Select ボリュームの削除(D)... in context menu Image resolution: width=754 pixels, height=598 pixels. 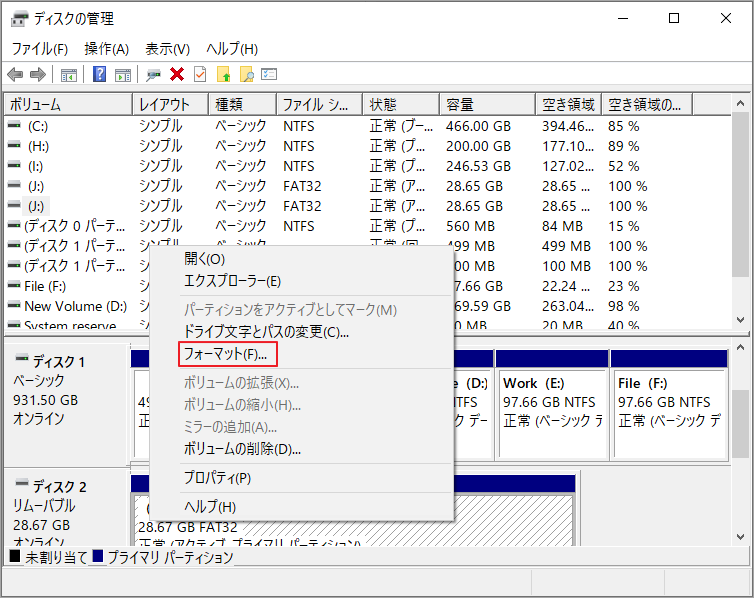coord(302,449)
